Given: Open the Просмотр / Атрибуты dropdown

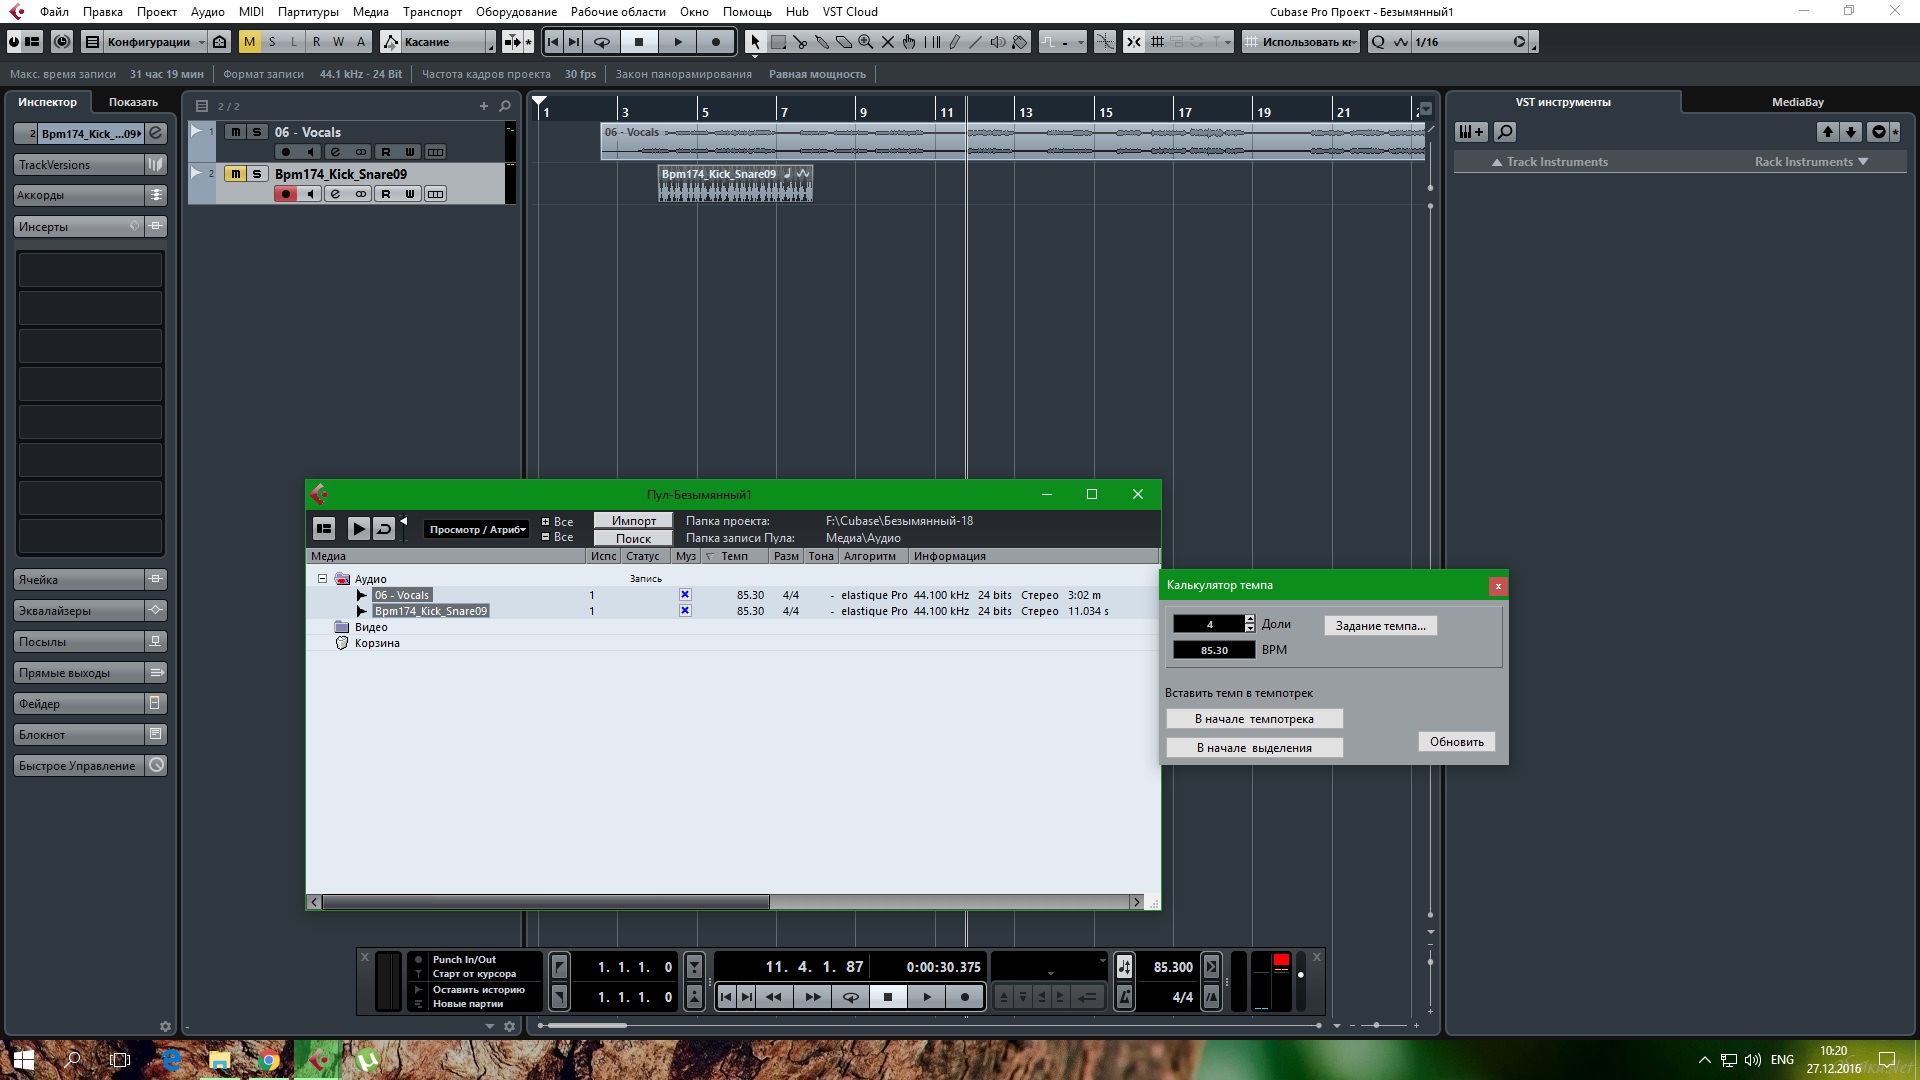Looking at the screenshot, I should pyautogui.click(x=477, y=530).
